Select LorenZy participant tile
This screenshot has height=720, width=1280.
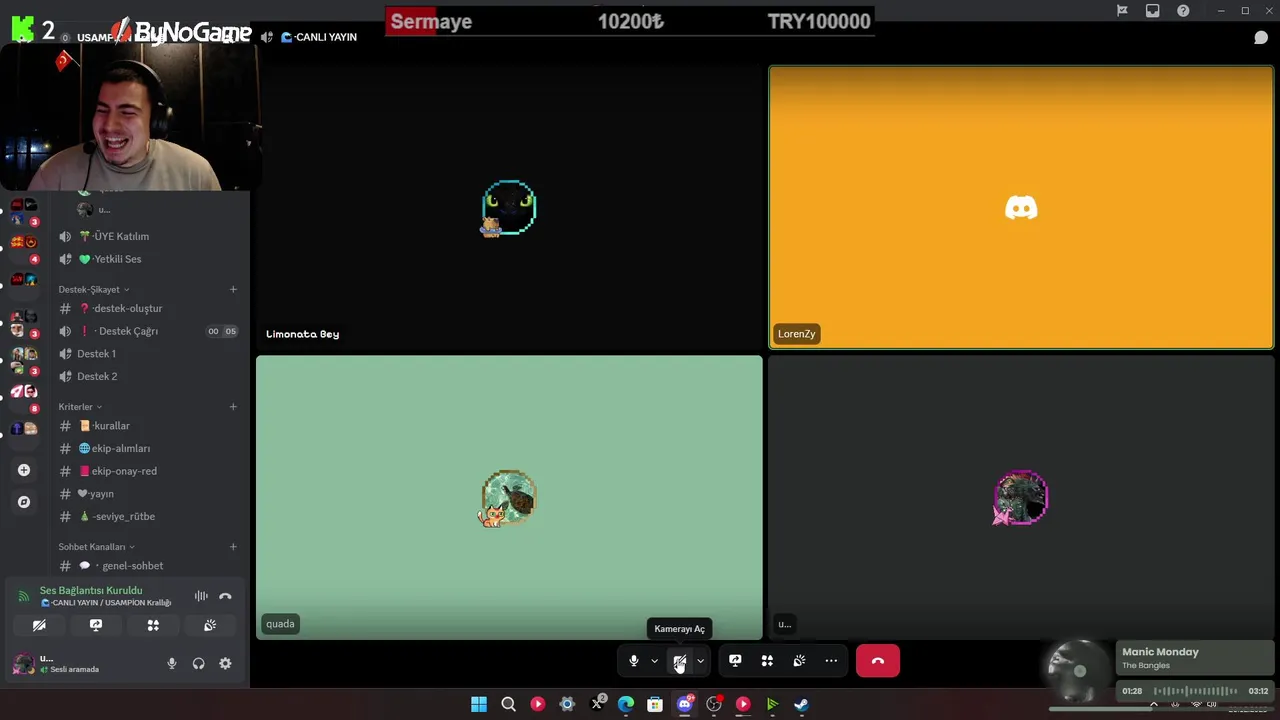[1021, 207]
